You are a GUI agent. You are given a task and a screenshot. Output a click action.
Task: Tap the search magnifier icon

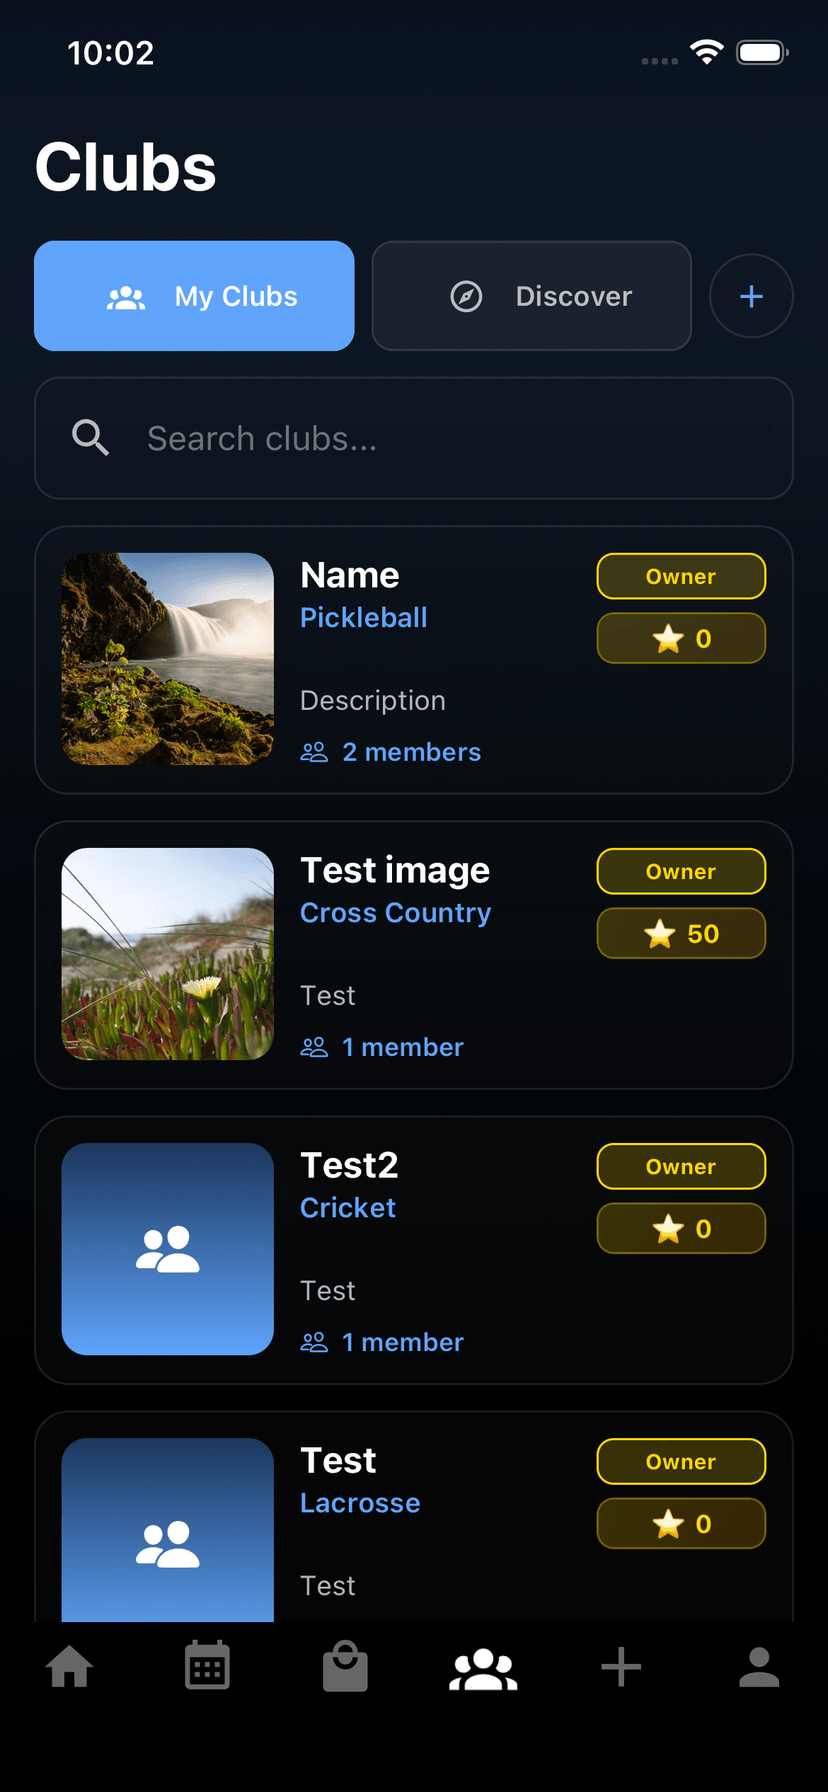tap(91, 438)
